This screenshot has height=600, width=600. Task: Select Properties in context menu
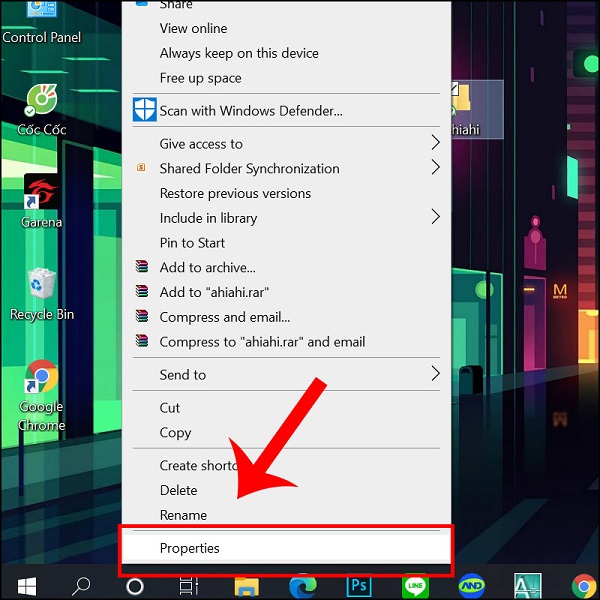click(x=190, y=548)
